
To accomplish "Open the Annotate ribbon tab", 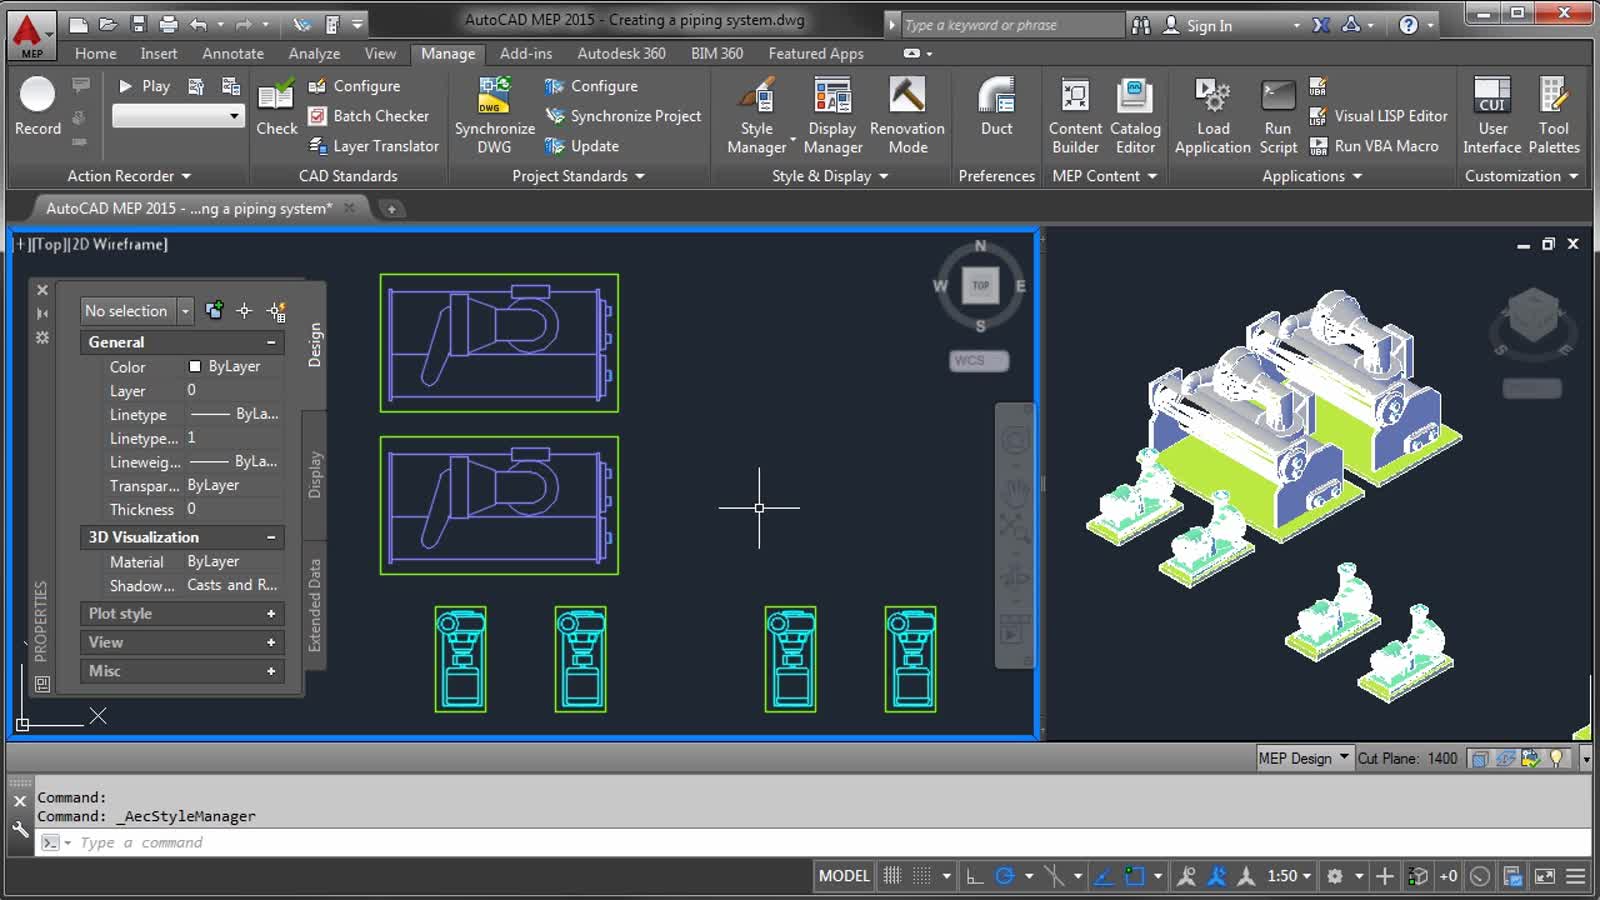I will (233, 53).
